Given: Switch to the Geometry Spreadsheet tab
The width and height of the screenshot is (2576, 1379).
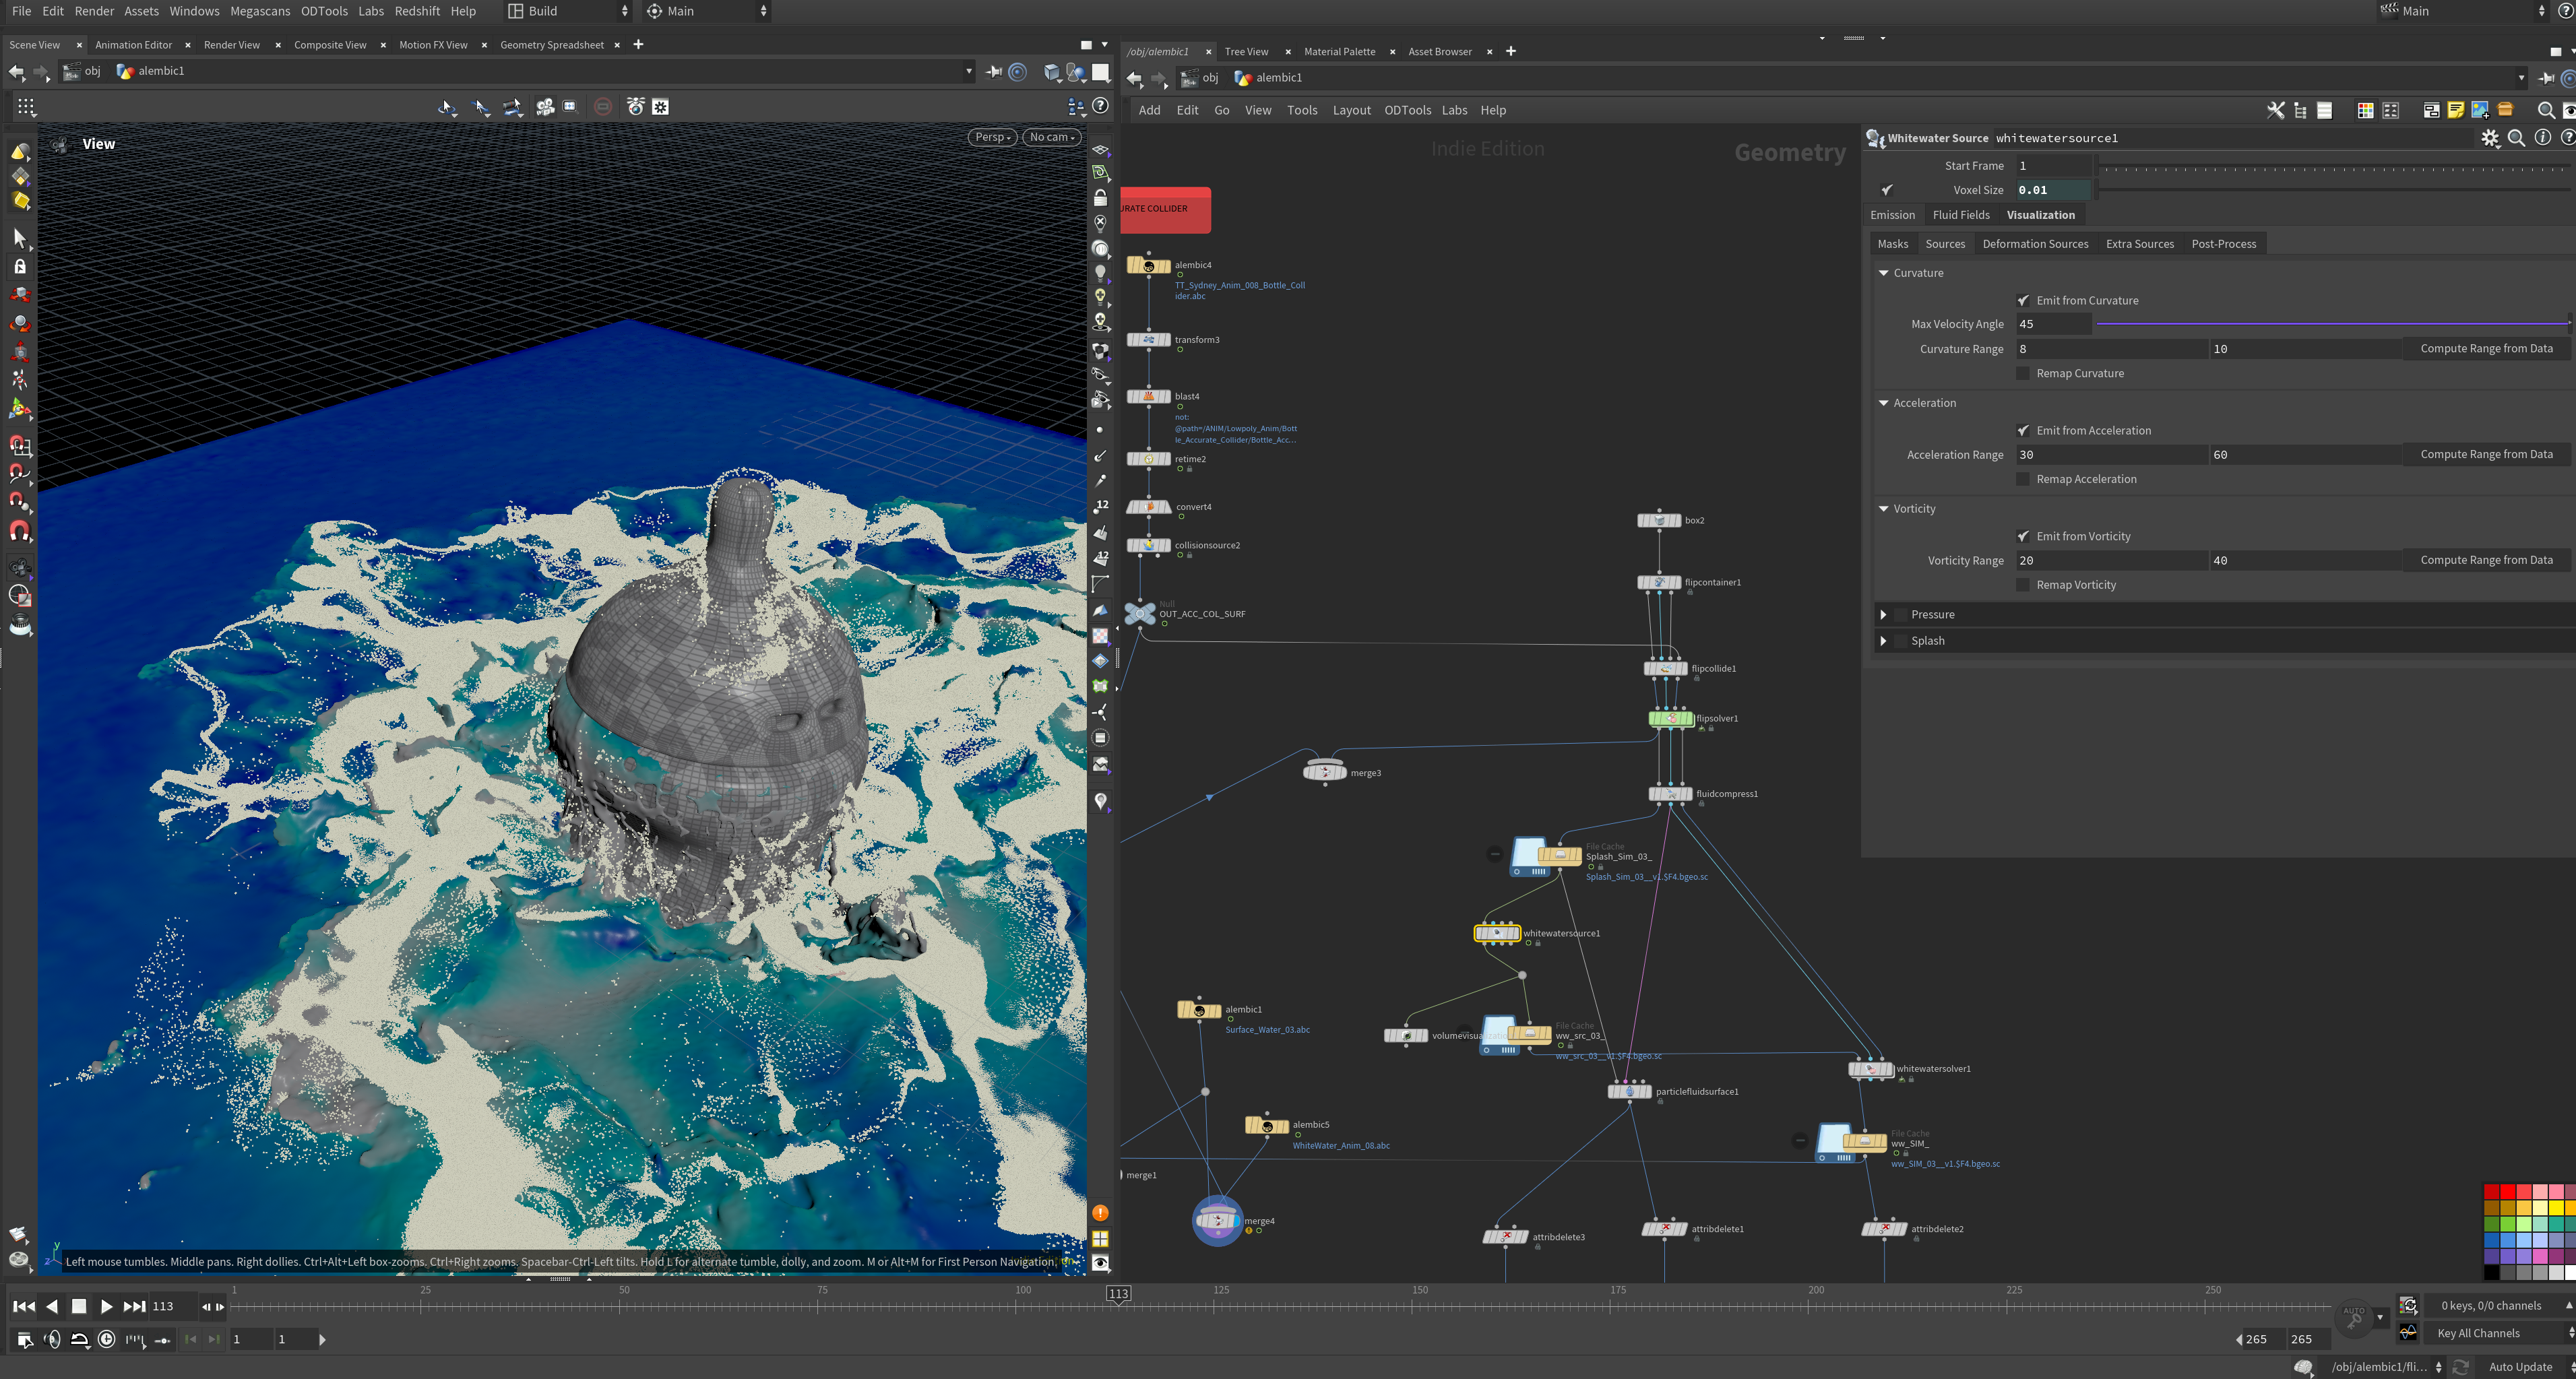Looking at the screenshot, I should [552, 45].
